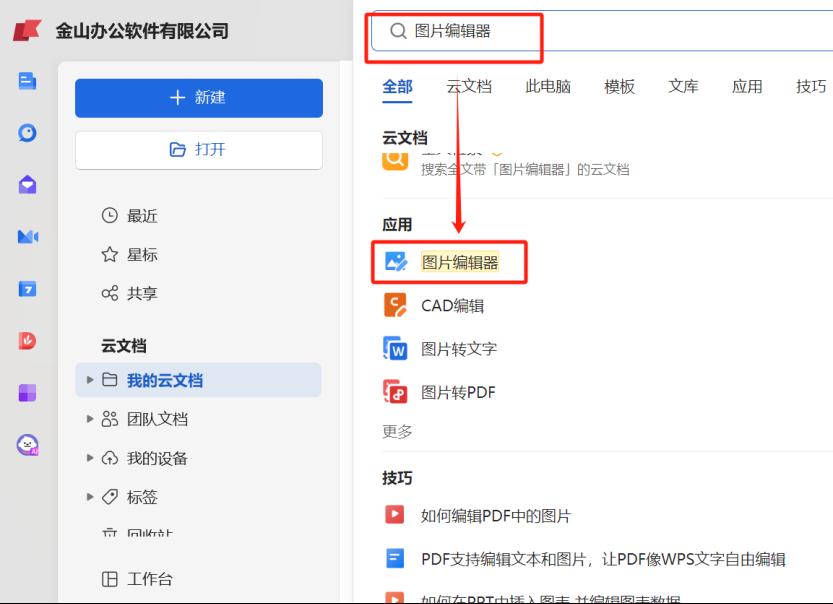The image size is (833, 604).
Task: Click the 打开 button
Action: coord(199,150)
